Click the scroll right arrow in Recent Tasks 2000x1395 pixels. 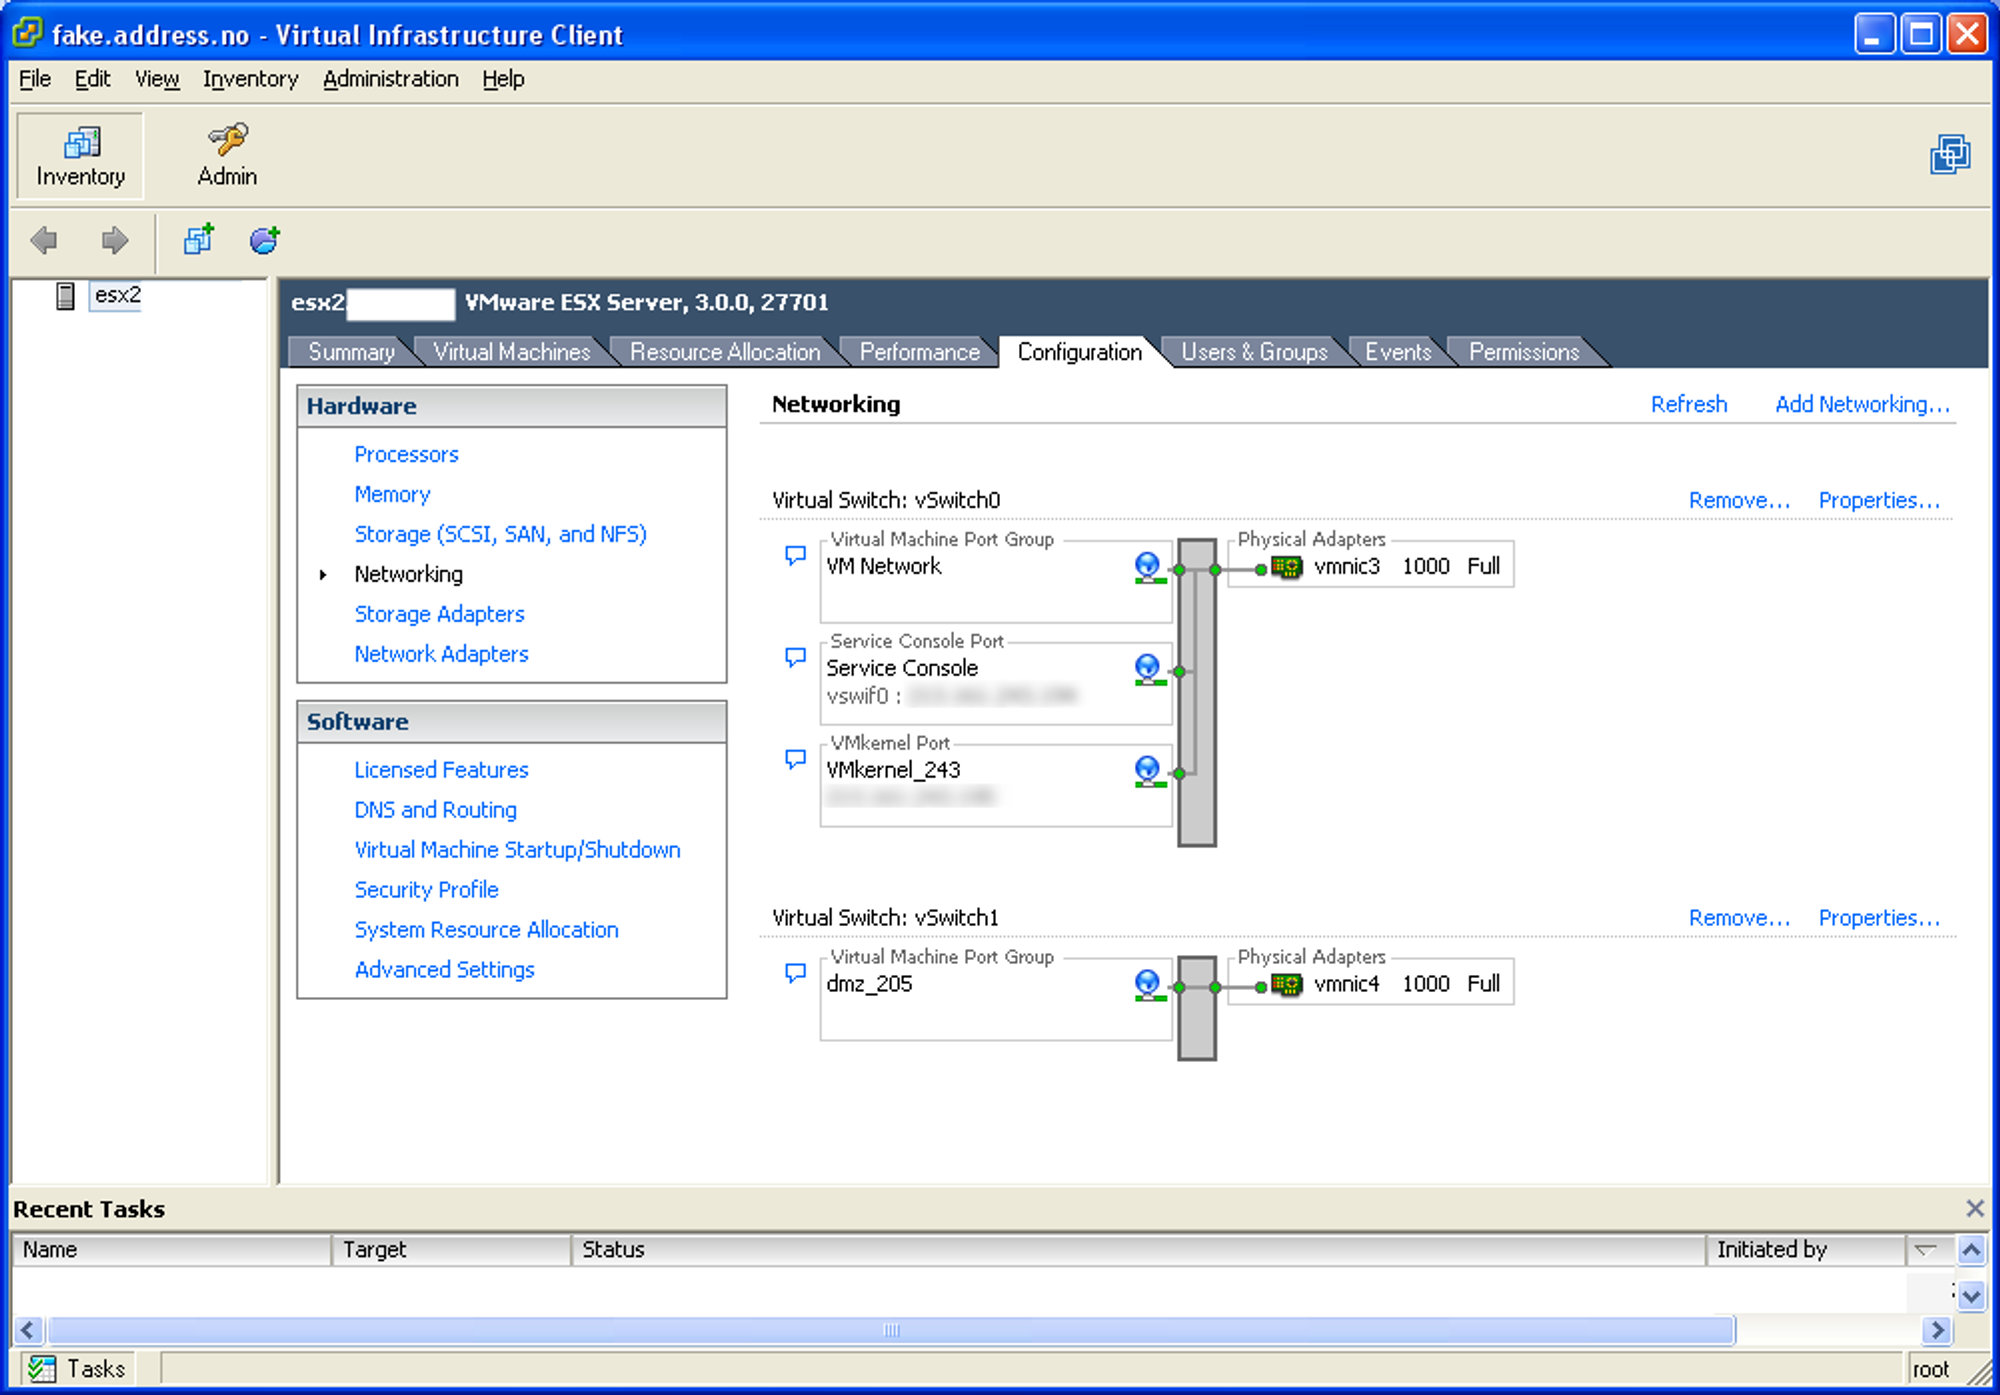tap(1937, 1330)
